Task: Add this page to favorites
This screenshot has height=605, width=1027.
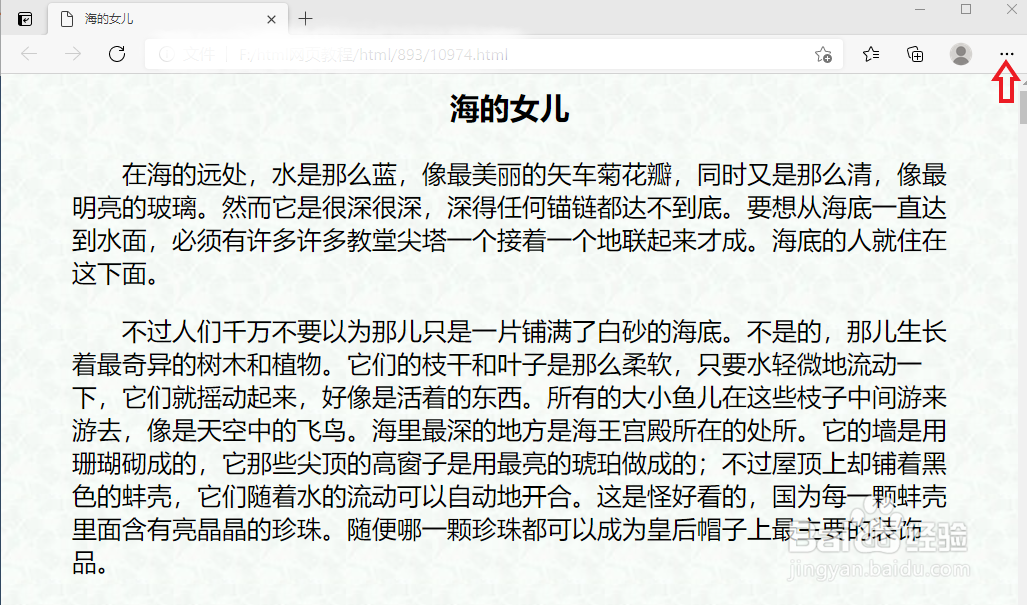Action: pos(823,54)
